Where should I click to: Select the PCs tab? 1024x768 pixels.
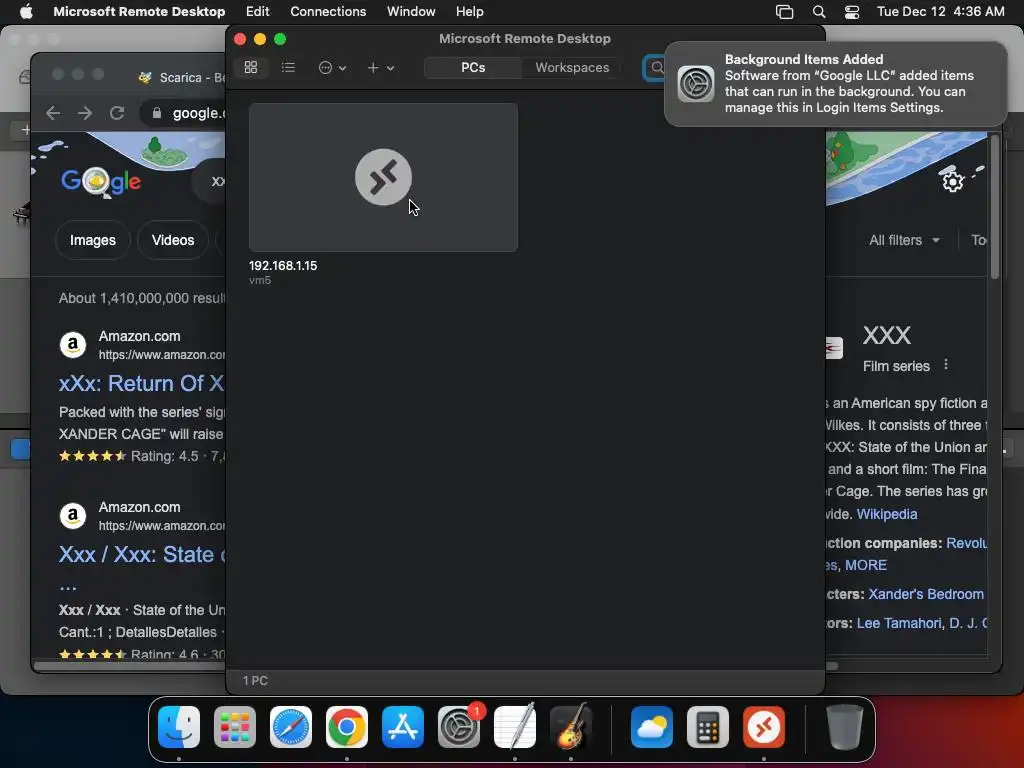(x=473, y=67)
